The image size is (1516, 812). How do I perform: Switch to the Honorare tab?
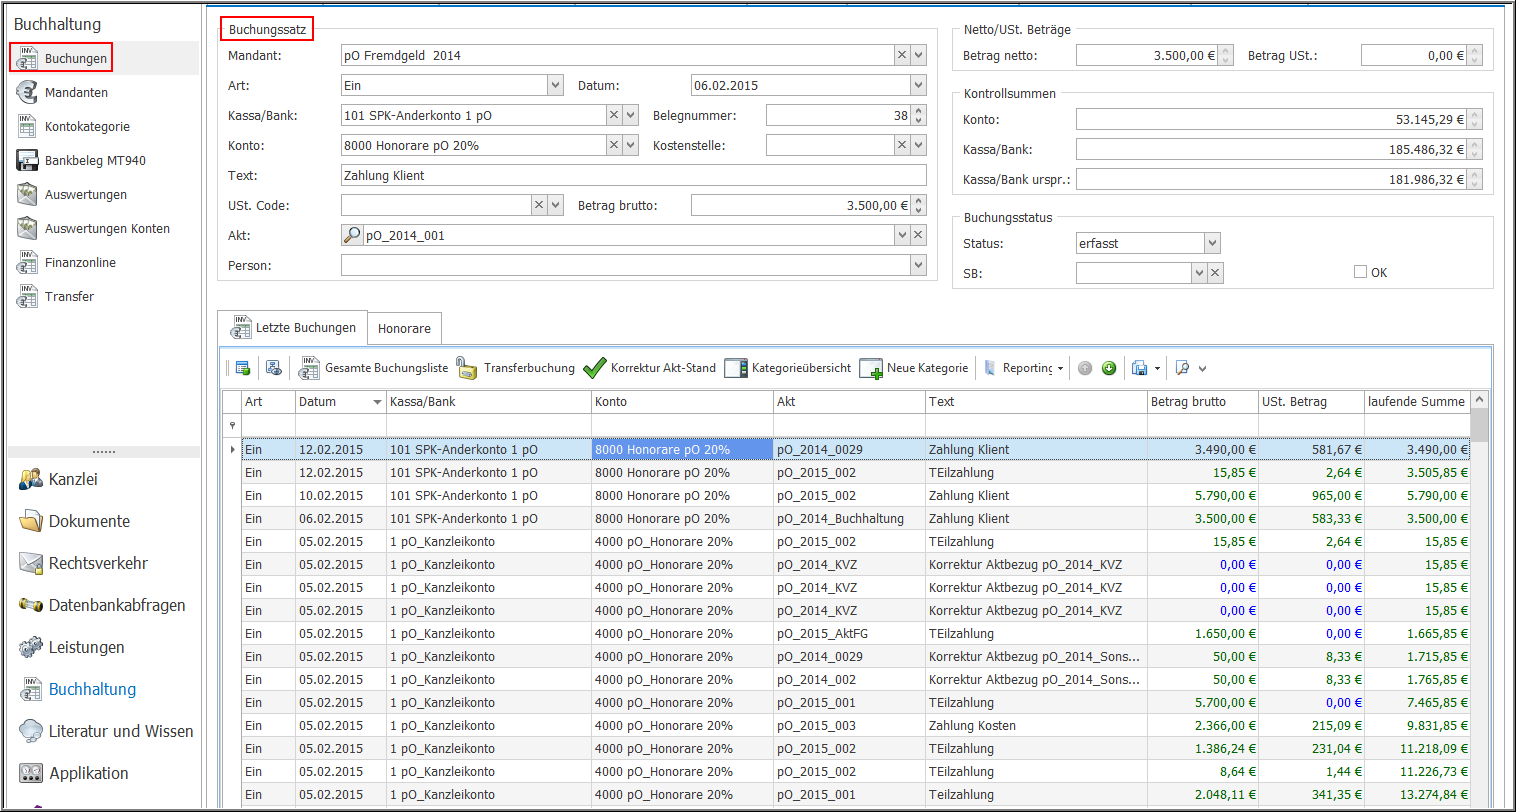[404, 328]
